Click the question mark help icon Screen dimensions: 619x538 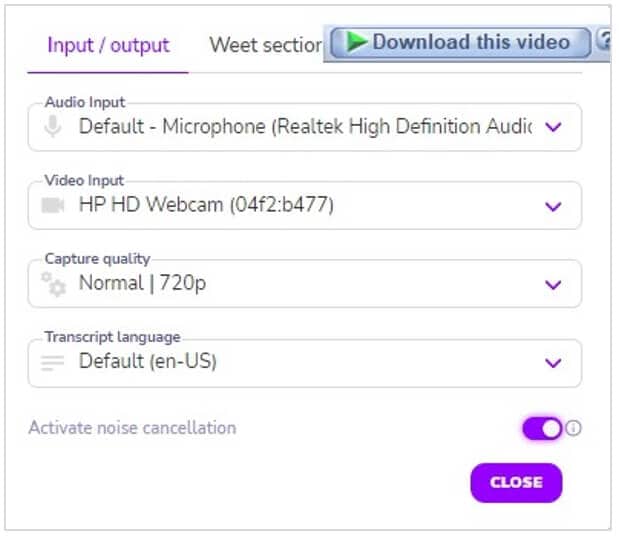[x=604, y=40]
